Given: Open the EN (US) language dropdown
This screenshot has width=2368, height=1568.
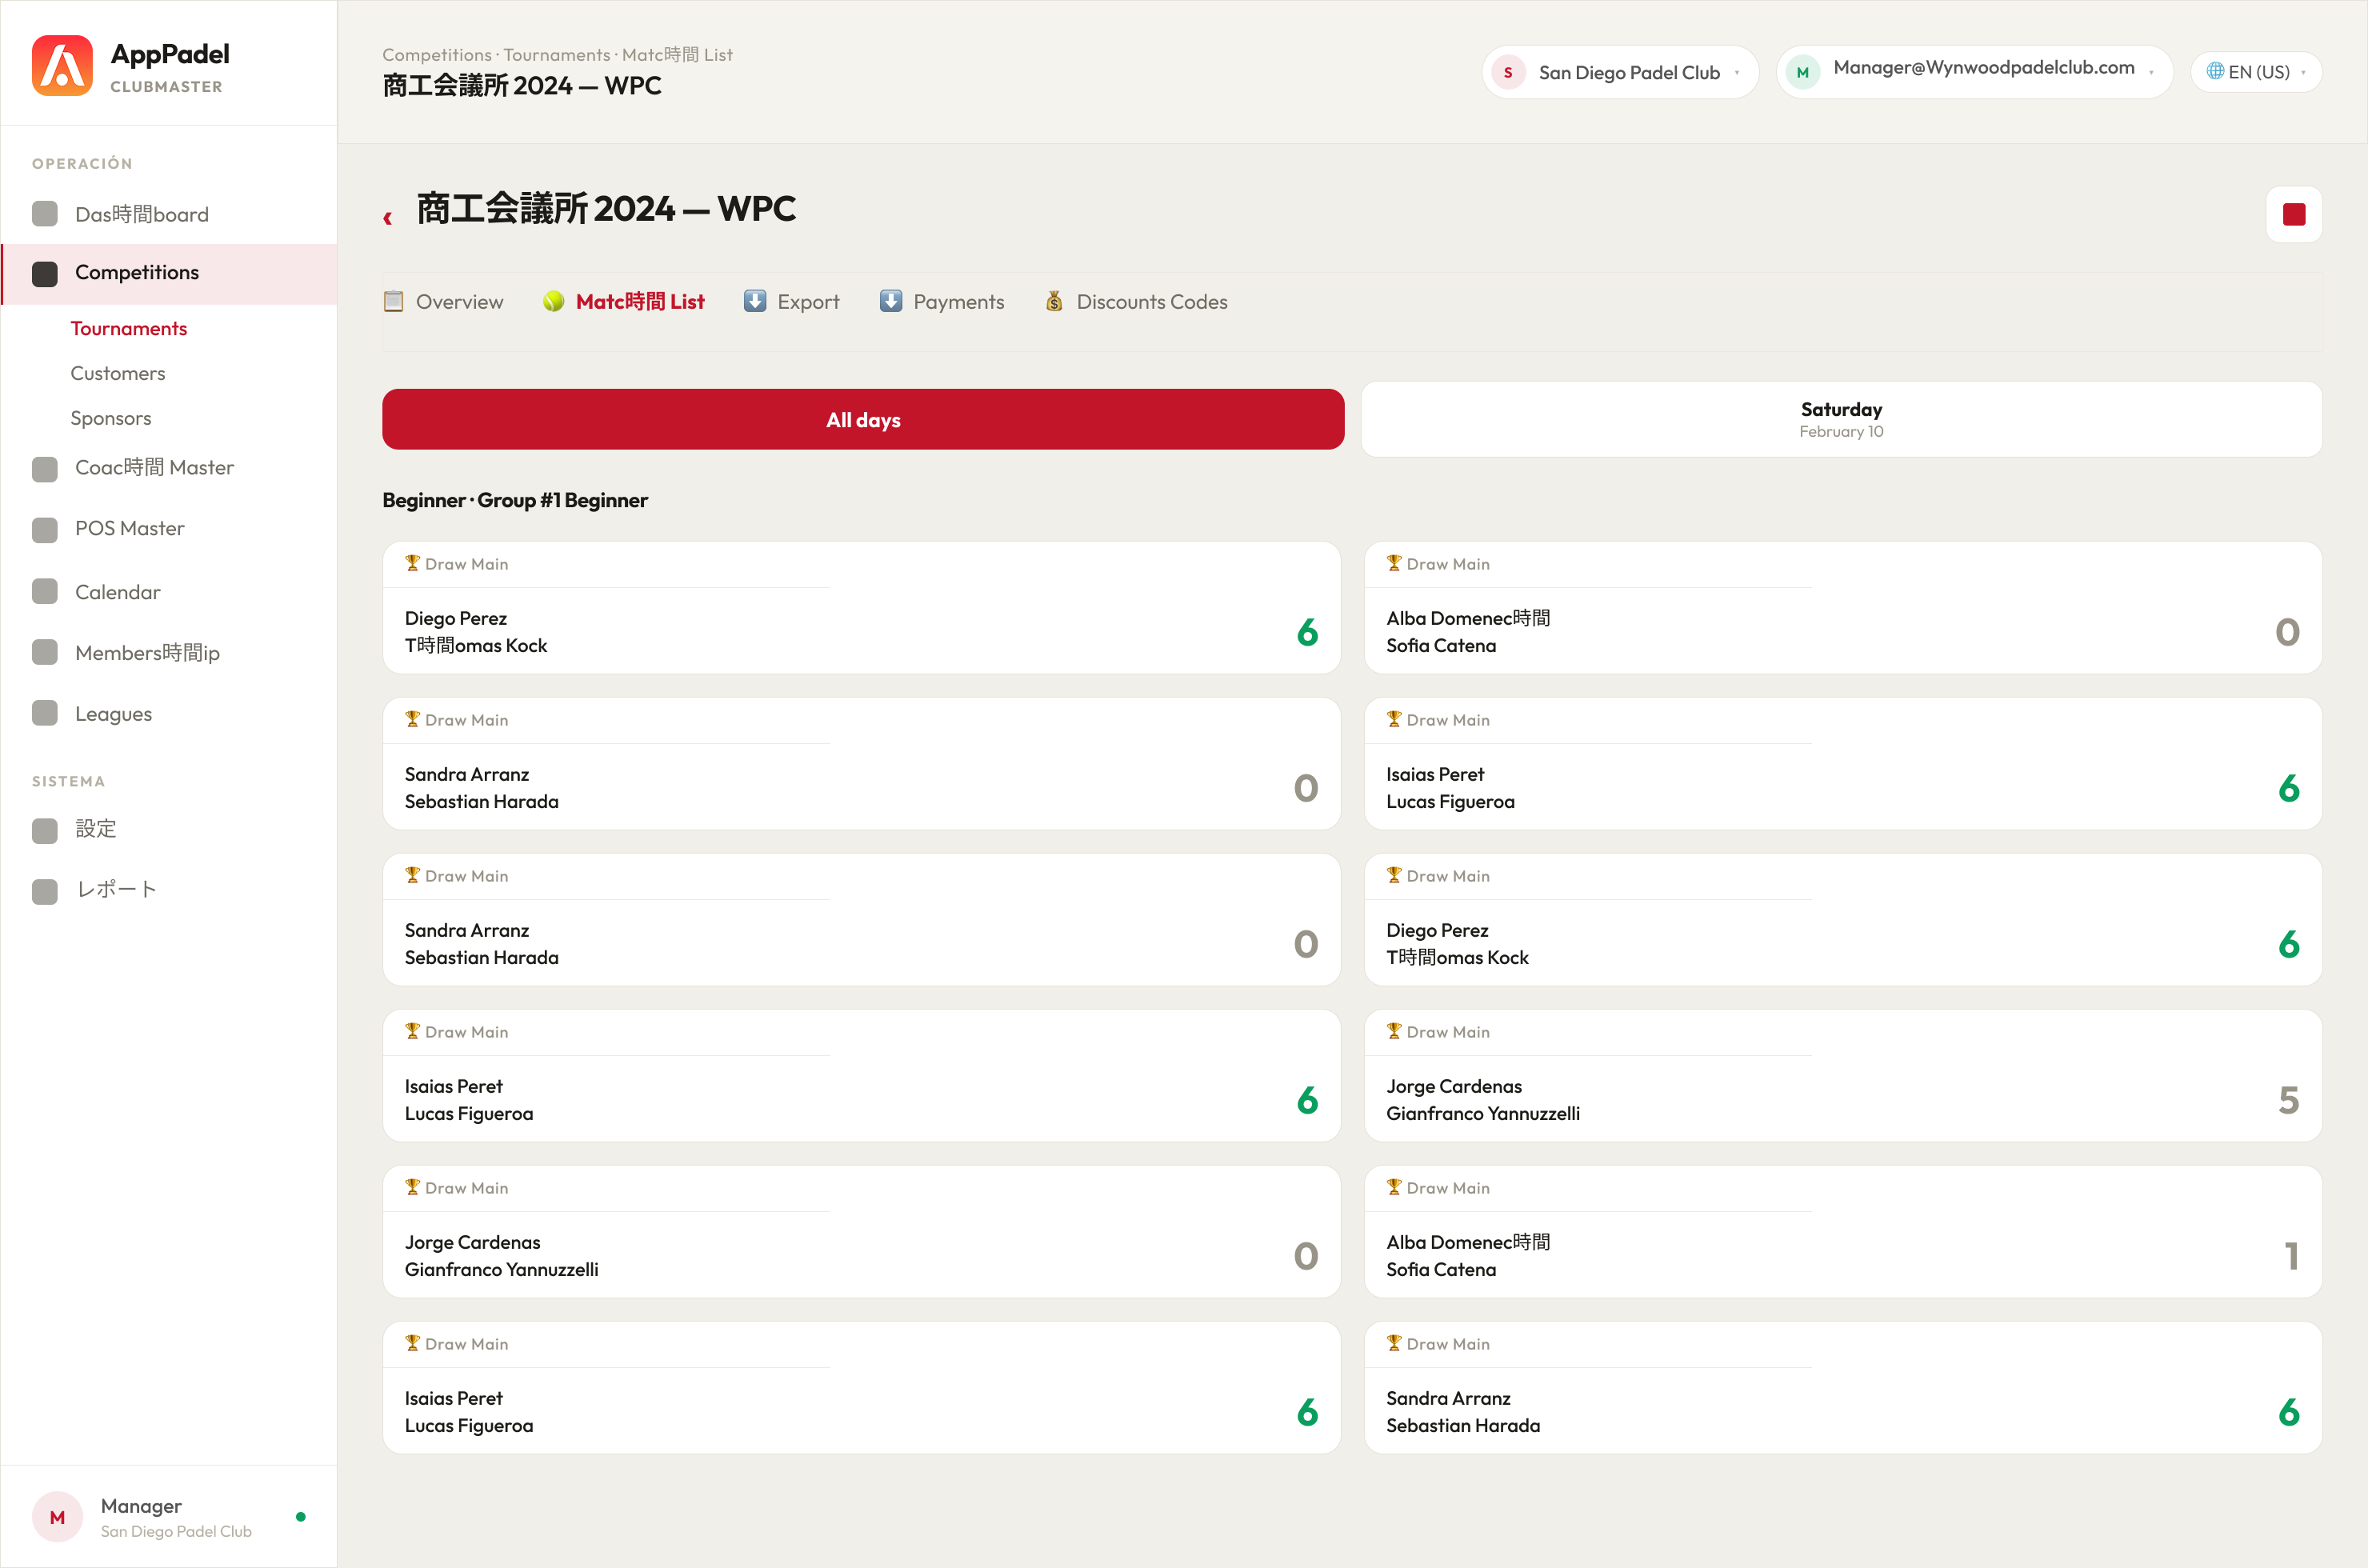Looking at the screenshot, I should (x=2256, y=72).
